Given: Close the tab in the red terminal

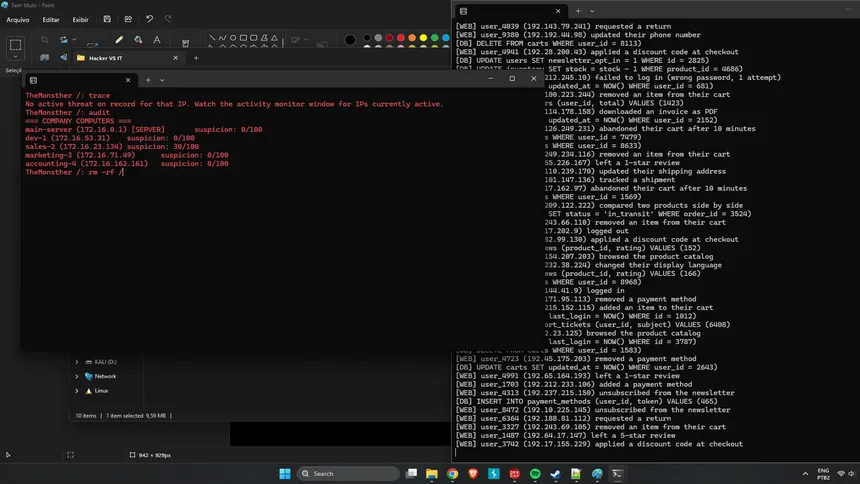Looking at the screenshot, I should click(x=128, y=80).
